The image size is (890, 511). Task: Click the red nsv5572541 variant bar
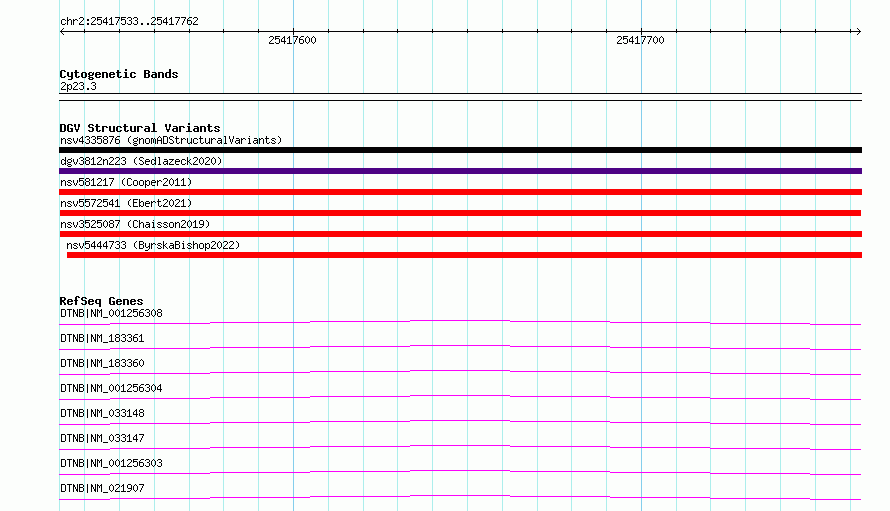pyautogui.click(x=460, y=213)
